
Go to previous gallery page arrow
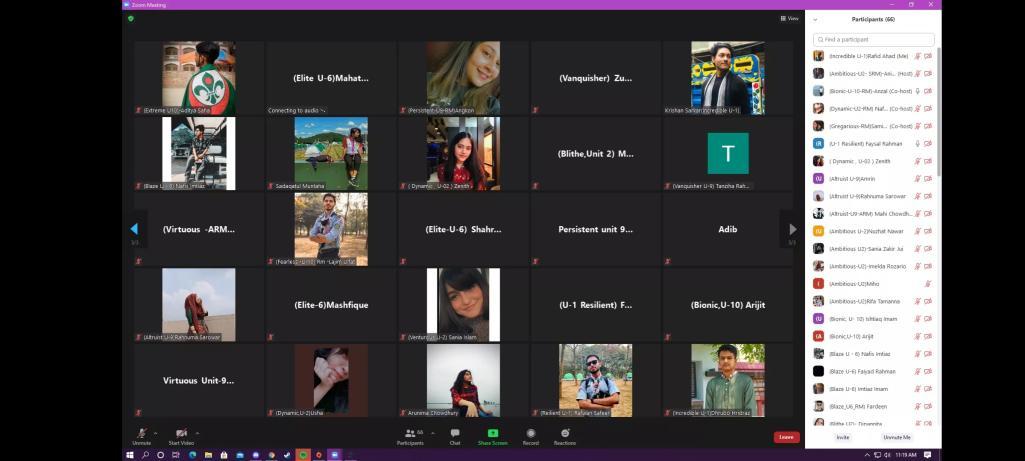click(134, 229)
